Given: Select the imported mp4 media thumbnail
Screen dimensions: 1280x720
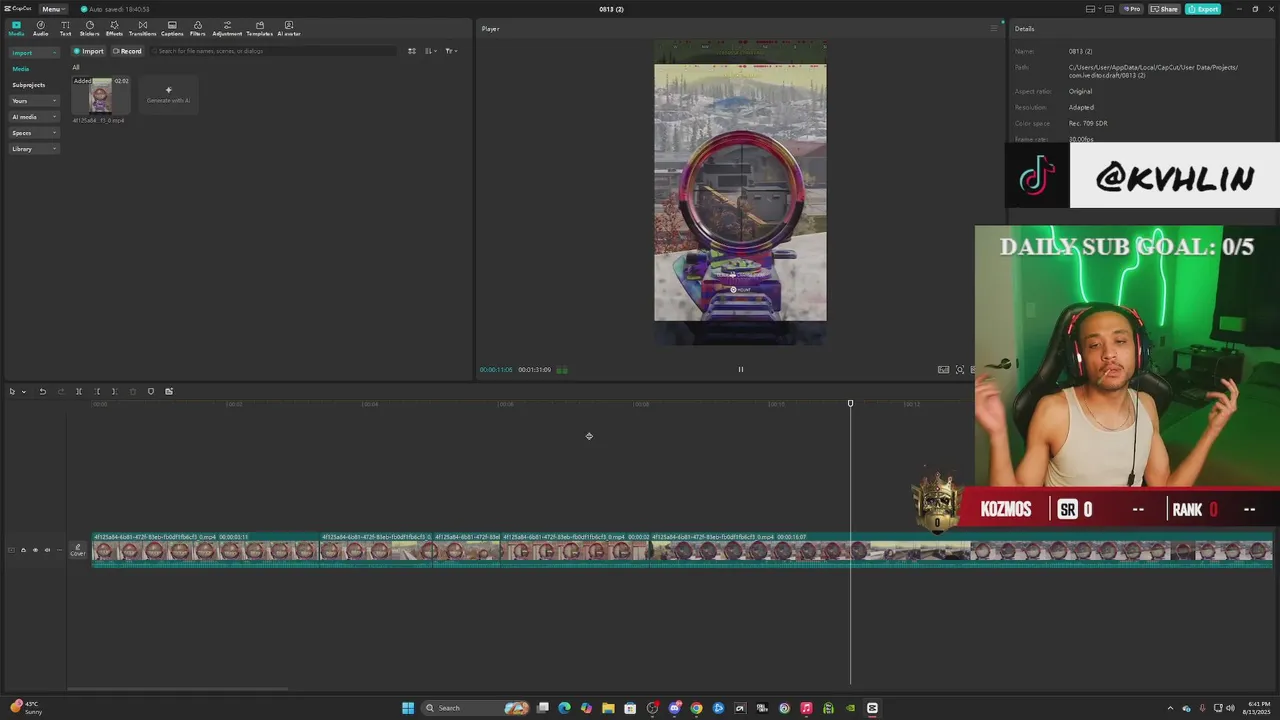Looking at the screenshot, I should click(100, 97).
